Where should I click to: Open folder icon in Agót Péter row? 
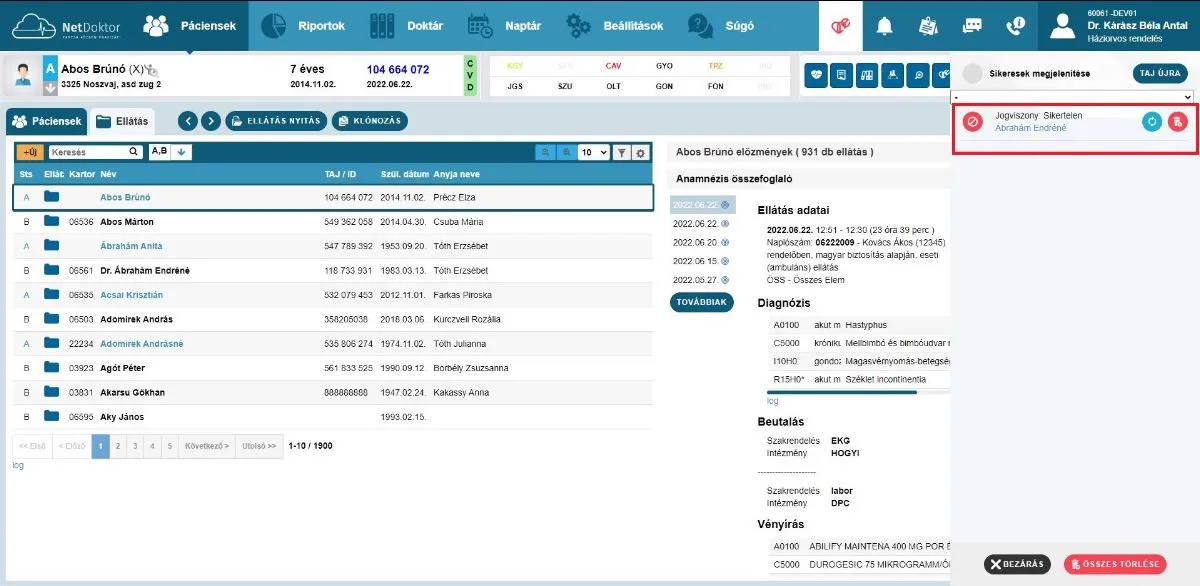52,368
